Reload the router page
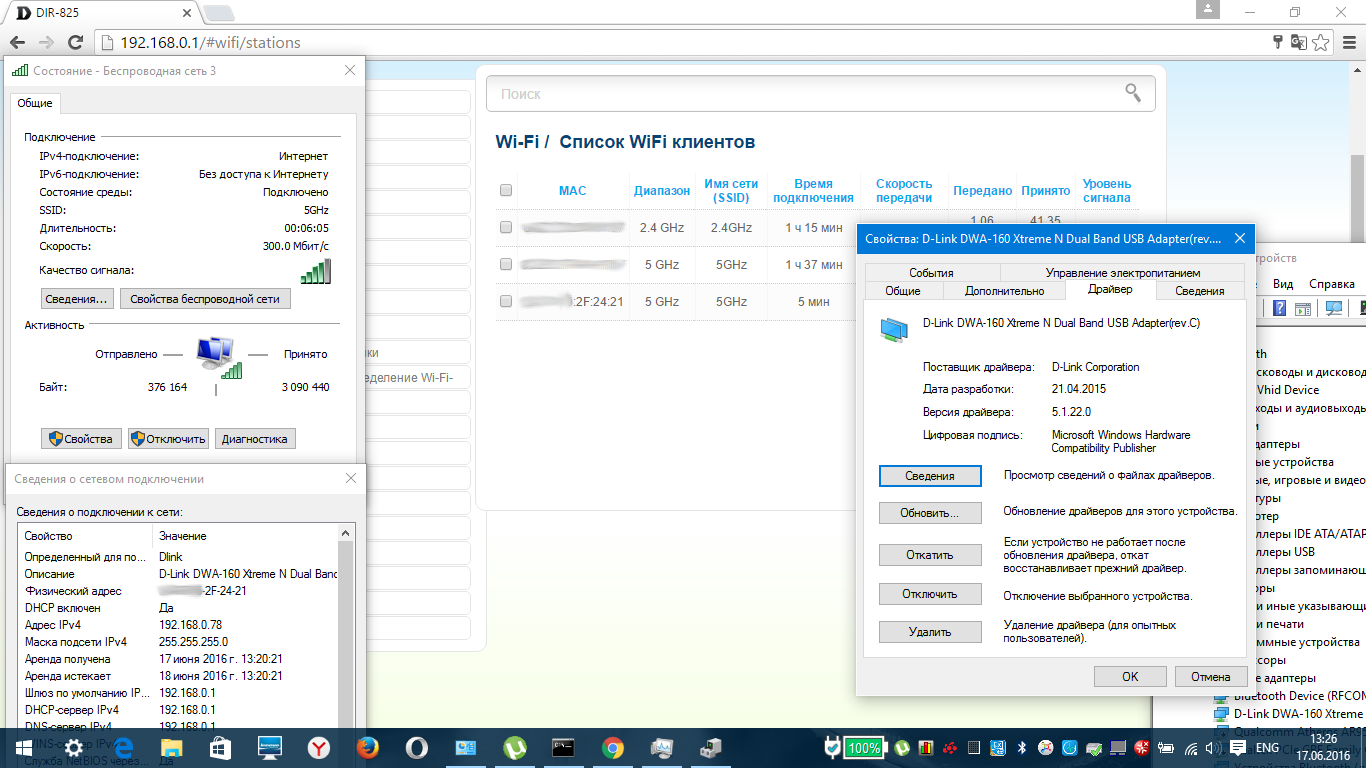1366x768 pixels. pyautogui.click(x=75, y=42)
